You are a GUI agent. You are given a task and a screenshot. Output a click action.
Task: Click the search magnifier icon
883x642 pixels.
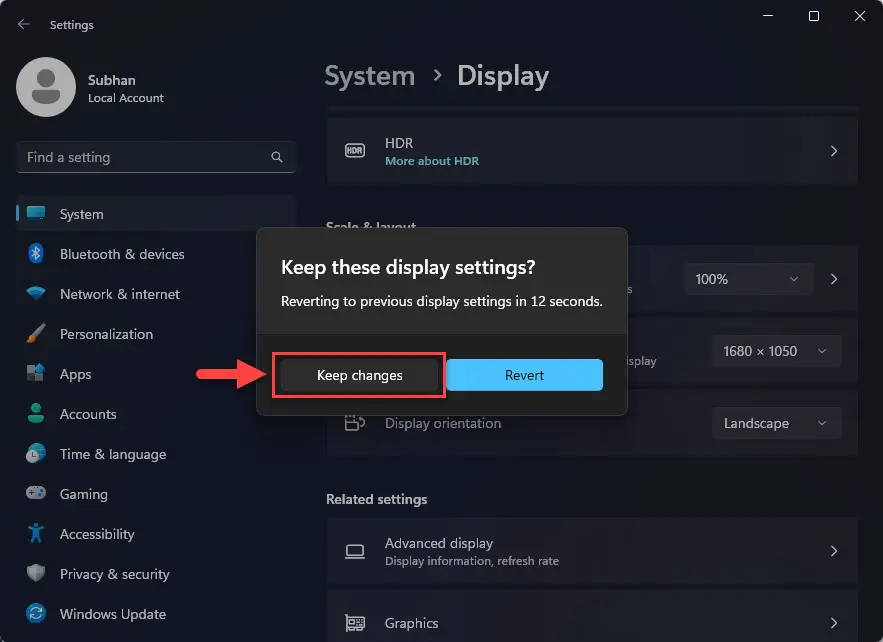click(x=277, y=157)
